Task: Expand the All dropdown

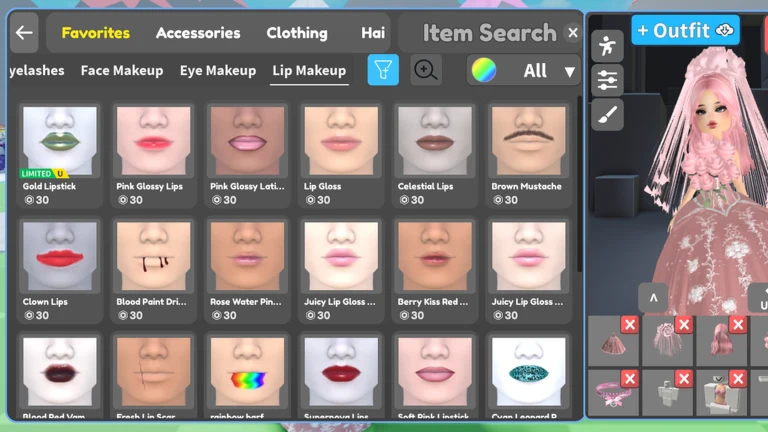Action: click(x=524, y=71)
